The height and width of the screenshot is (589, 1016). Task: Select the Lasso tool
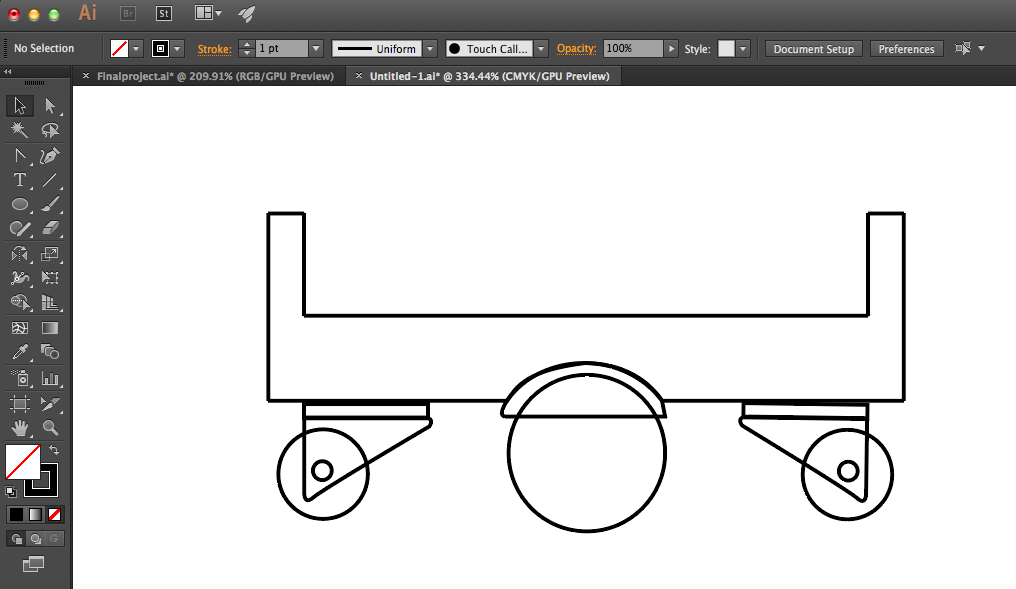pyautogui.click(x=50, y=130)
